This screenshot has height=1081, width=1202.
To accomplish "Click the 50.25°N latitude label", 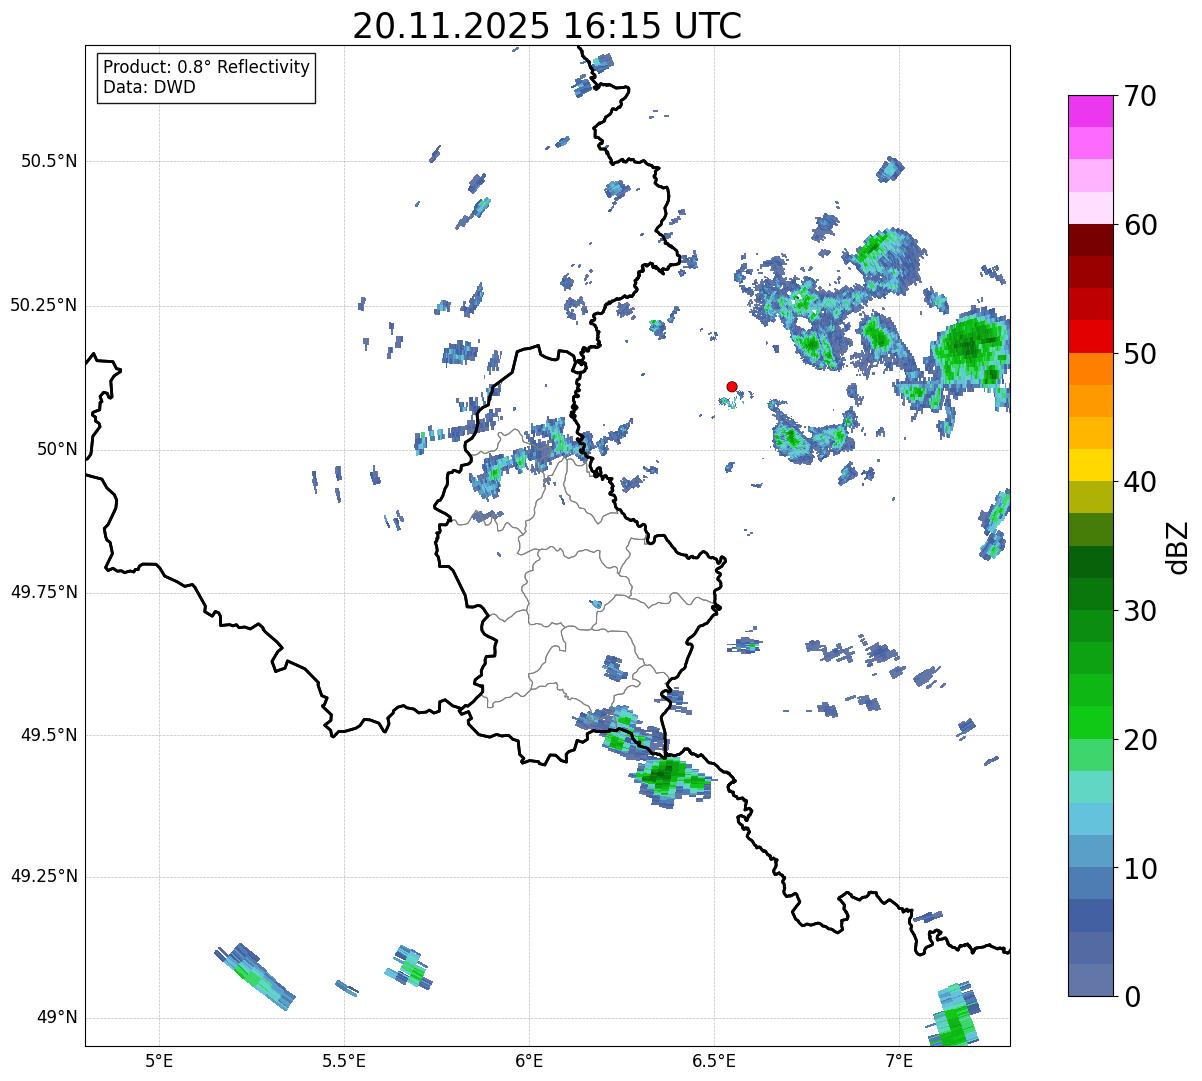I will 44,305.
